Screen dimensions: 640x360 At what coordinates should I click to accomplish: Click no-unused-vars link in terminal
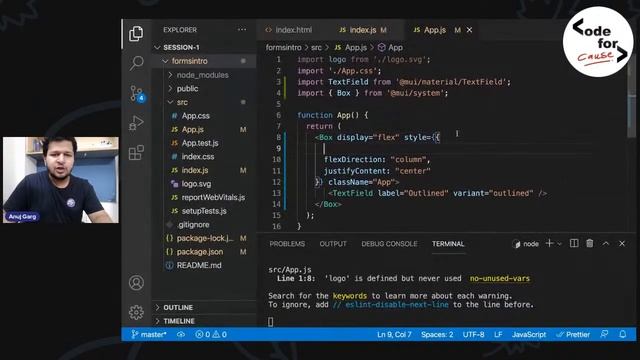coord(500,278)
